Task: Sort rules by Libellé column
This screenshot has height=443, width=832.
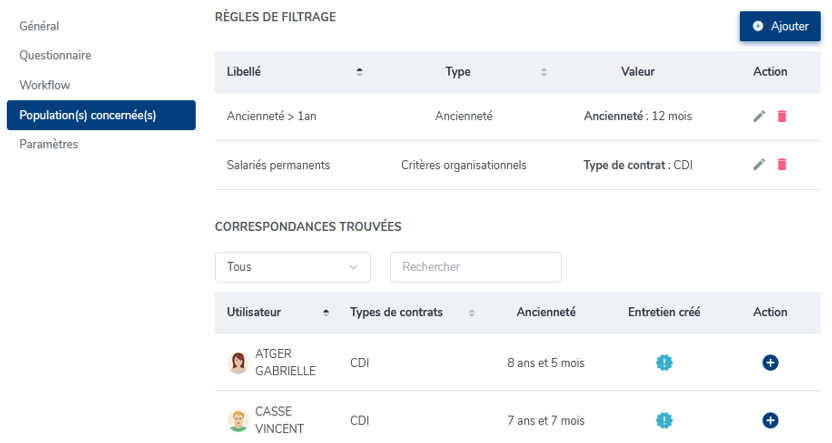Action: tap(359, 72)
